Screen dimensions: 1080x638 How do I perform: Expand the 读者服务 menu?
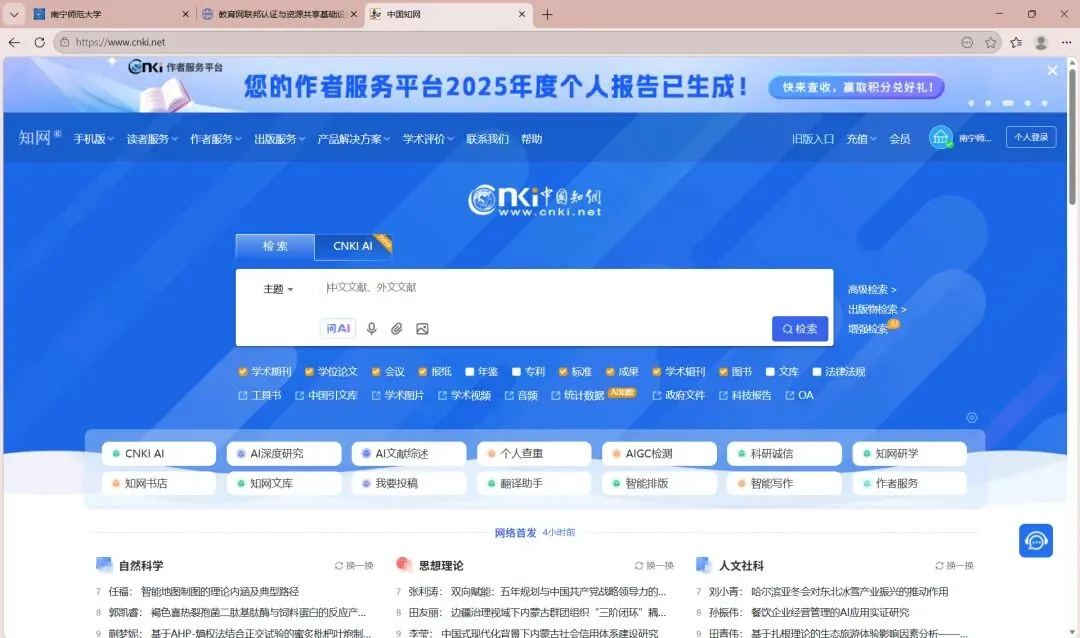152,139
